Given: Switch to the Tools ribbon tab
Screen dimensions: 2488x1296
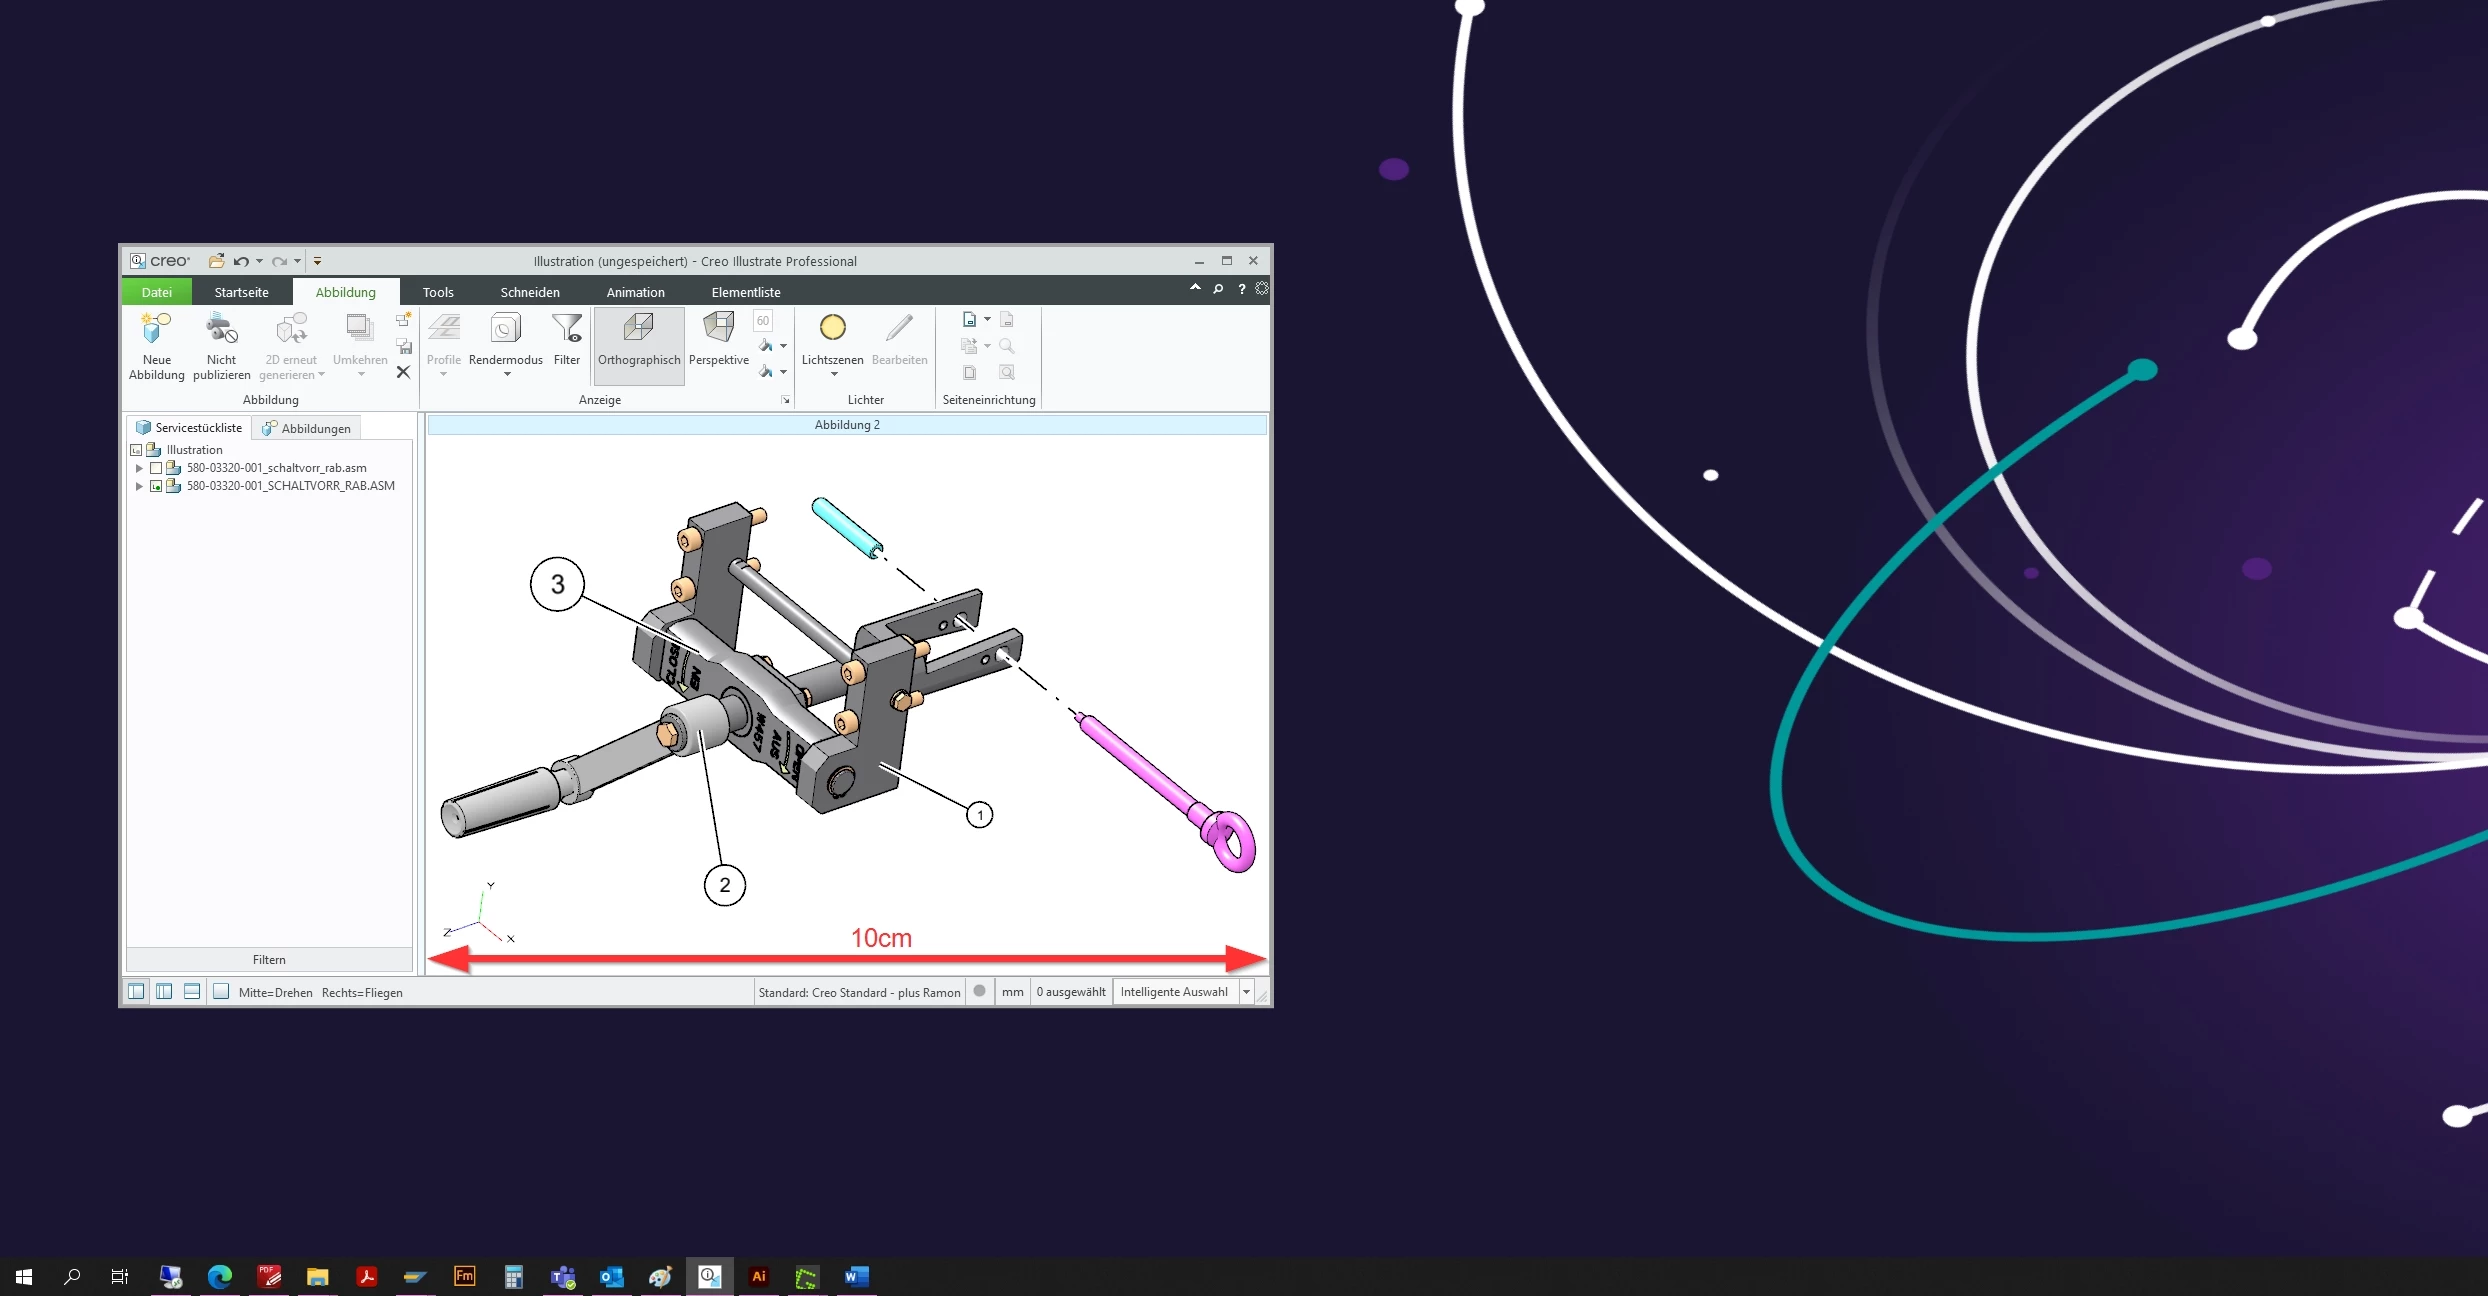Looking at the screenshot, I should coord(437,292).
